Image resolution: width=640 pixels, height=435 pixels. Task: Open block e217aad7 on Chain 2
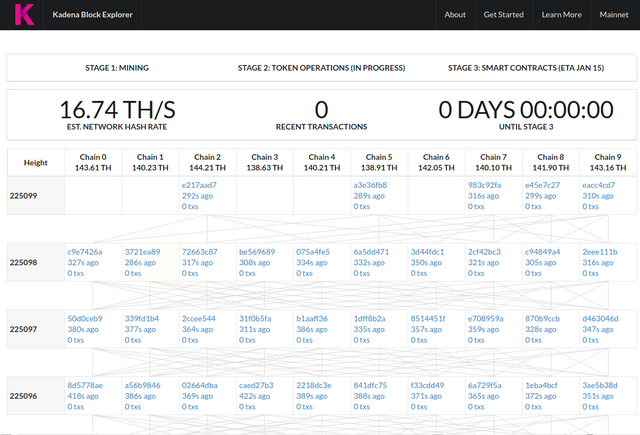[199, 185]
